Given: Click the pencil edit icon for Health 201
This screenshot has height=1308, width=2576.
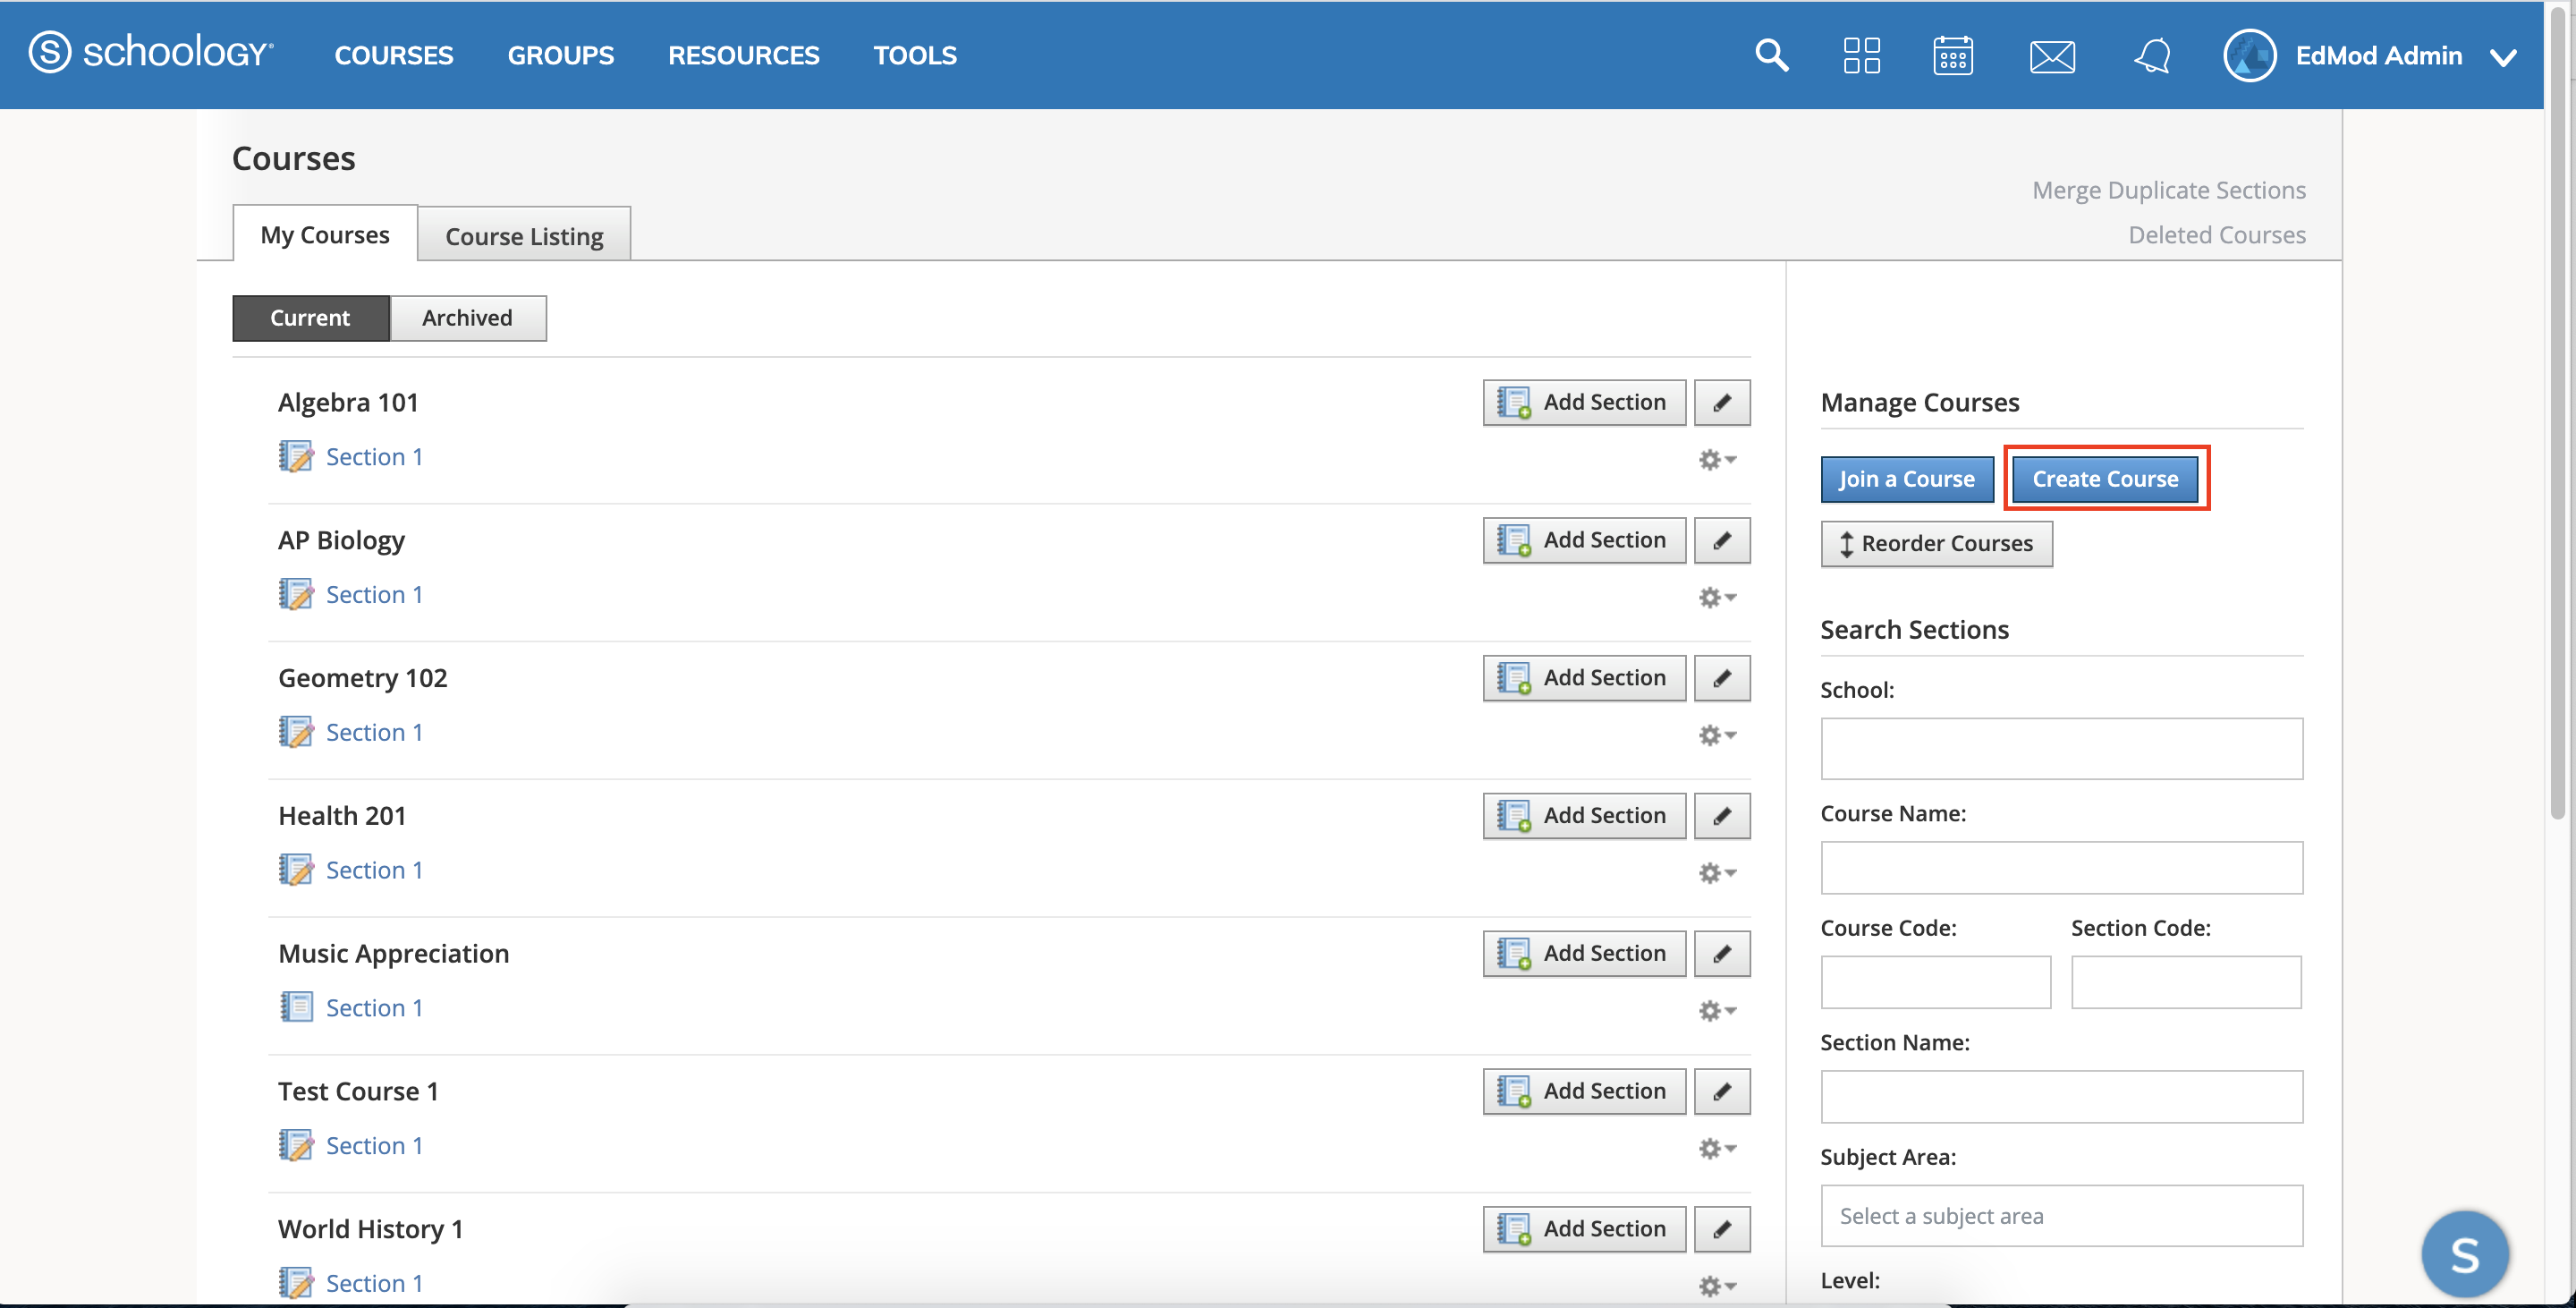Looking at the screenshot, I should click(1721, 815).
